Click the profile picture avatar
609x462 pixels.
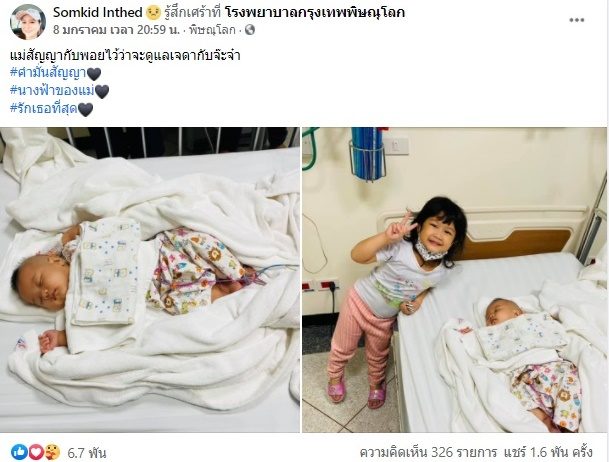tap(28, 22)
